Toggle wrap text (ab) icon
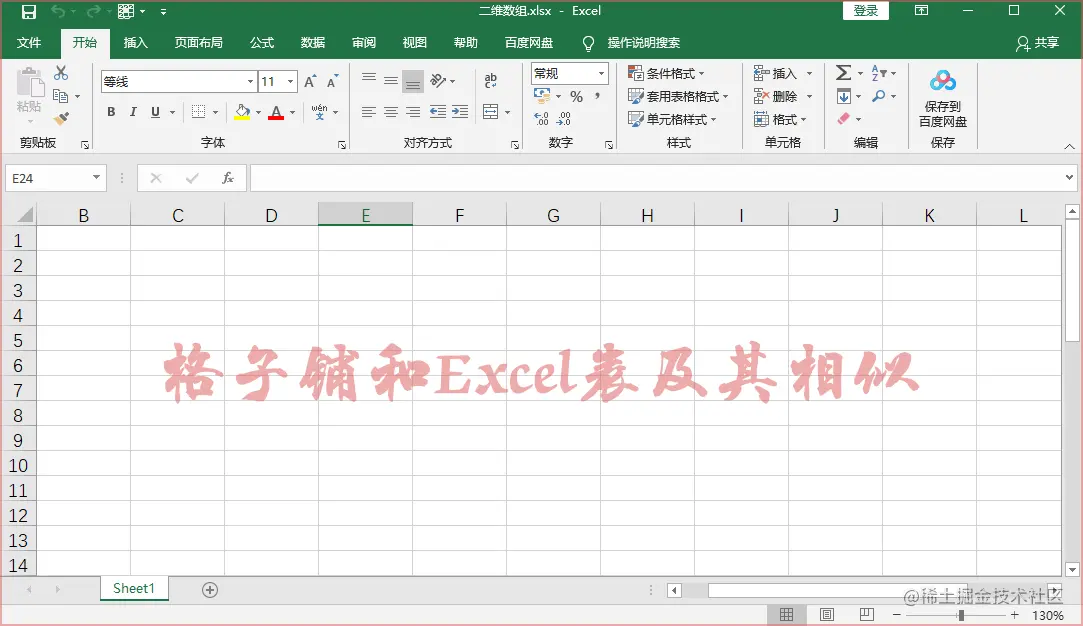 (490, 81)
